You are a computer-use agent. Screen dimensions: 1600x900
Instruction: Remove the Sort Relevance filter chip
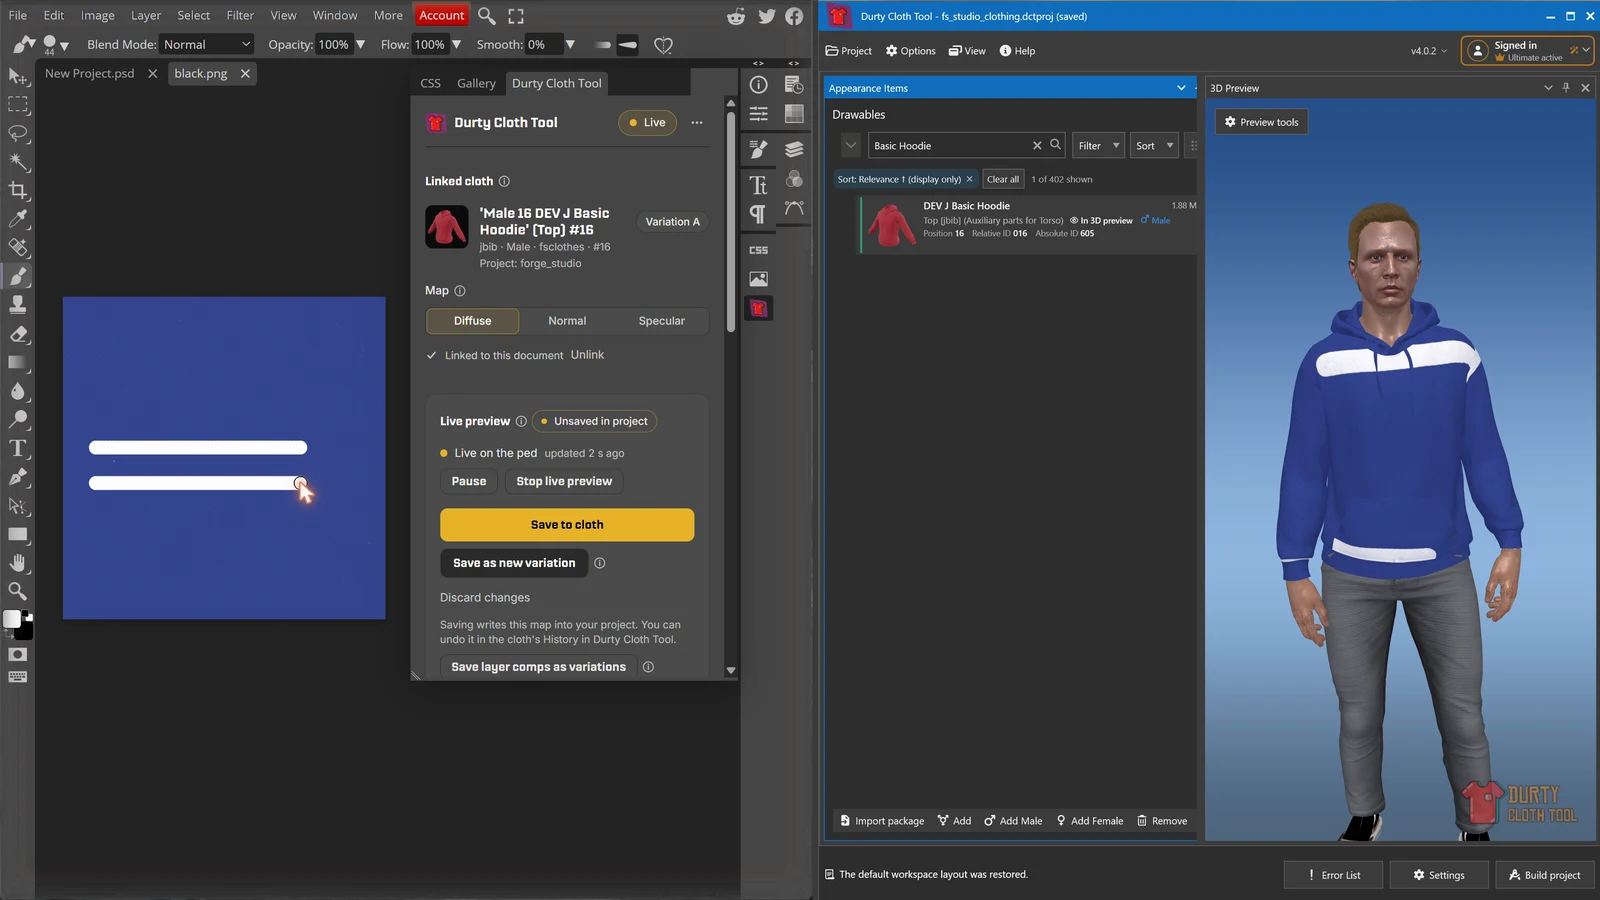969,180
